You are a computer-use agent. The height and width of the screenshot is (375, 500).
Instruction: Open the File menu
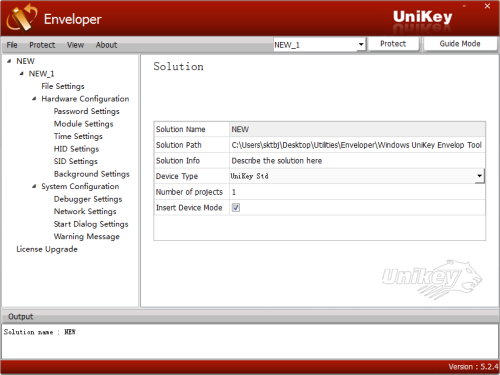[12, 45]
